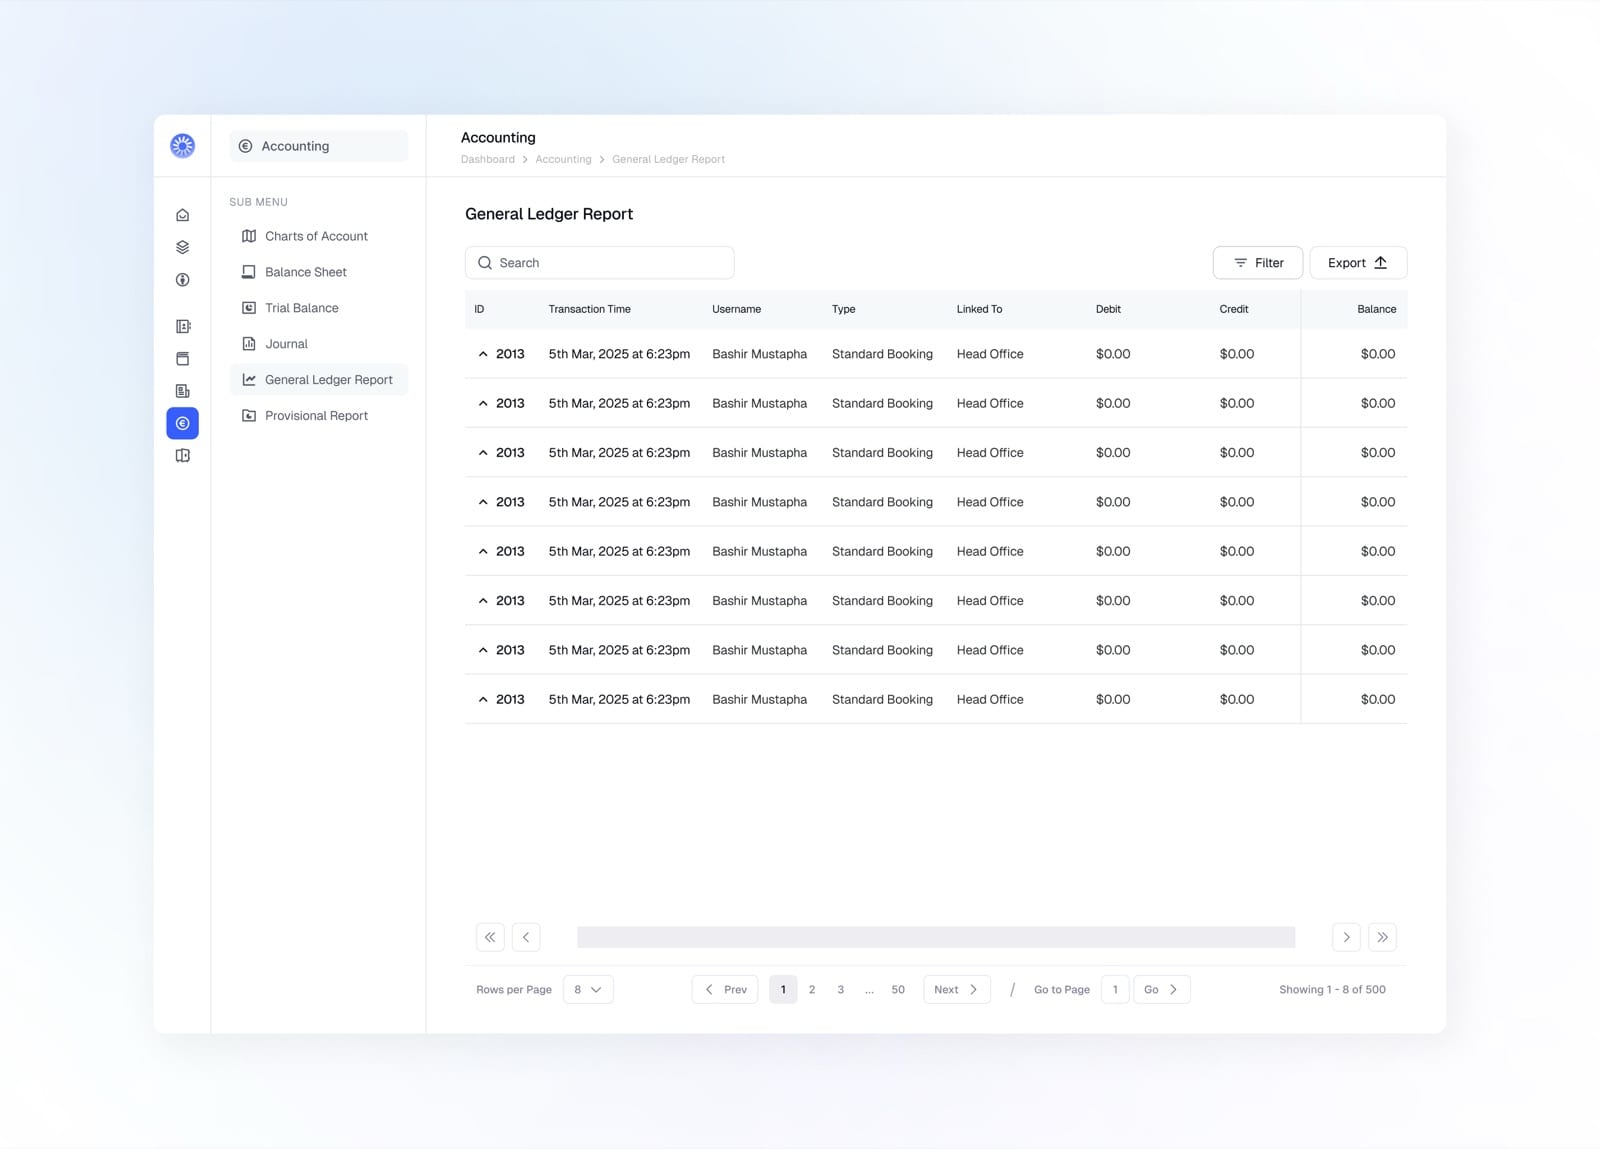Image resolution: width=1600 pixels, height=1149 pixels.
Task: Jump to page 50 in pagination
Action: 898,989
